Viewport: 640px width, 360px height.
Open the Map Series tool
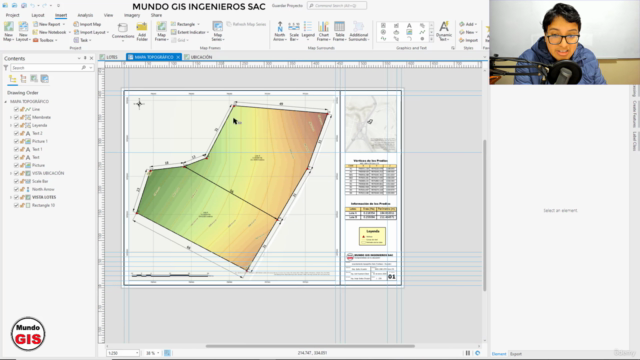218,31
